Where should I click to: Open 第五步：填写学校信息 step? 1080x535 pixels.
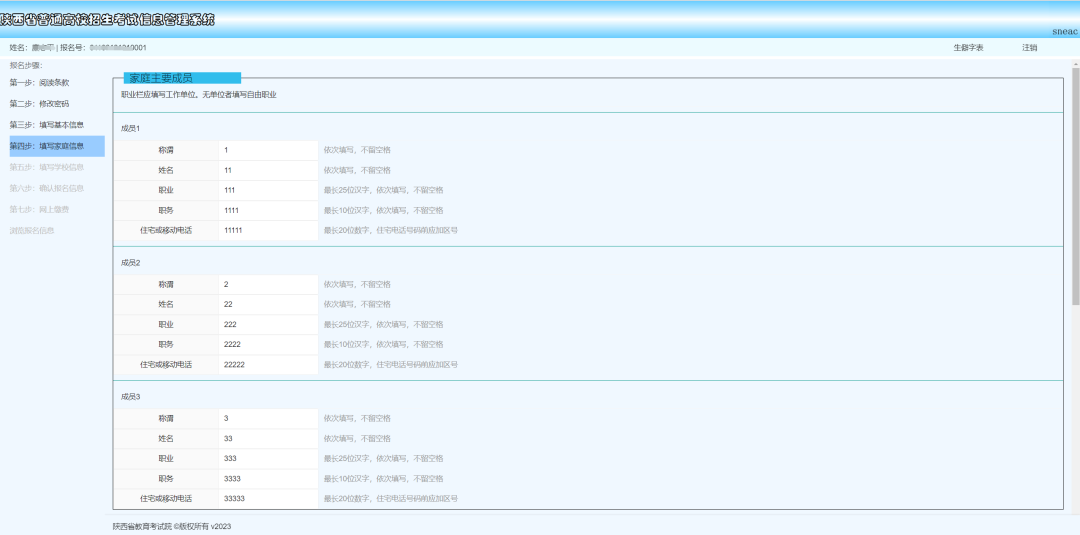click(x=47, y=167)
